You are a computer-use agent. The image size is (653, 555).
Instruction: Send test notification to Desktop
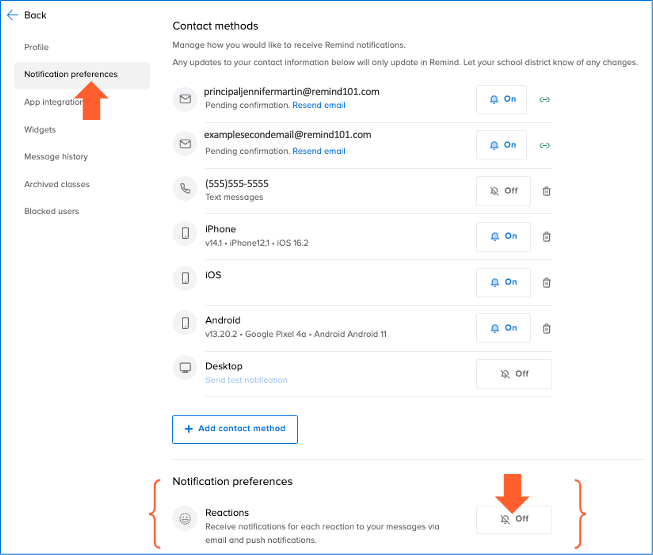pyautogui.click(x=246, y=380)
